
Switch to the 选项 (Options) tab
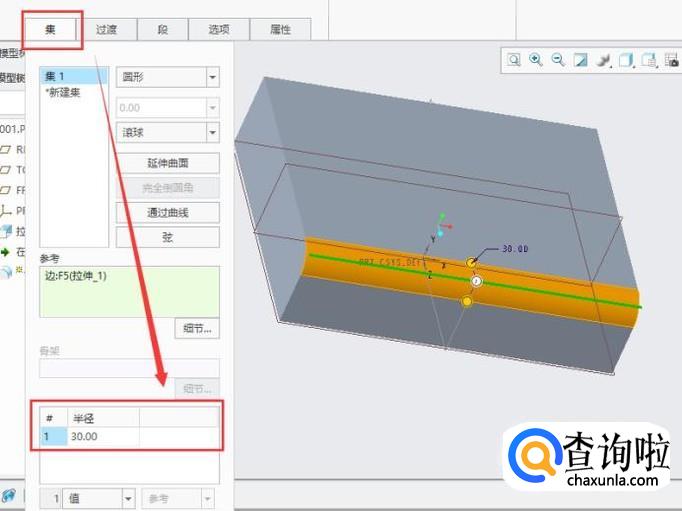[x=219, y=30]
